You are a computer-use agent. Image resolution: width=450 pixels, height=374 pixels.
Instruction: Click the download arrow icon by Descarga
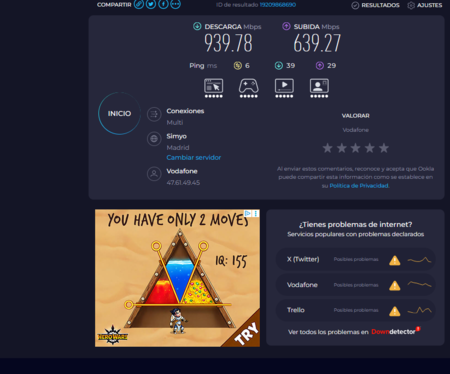coord(197,26)
